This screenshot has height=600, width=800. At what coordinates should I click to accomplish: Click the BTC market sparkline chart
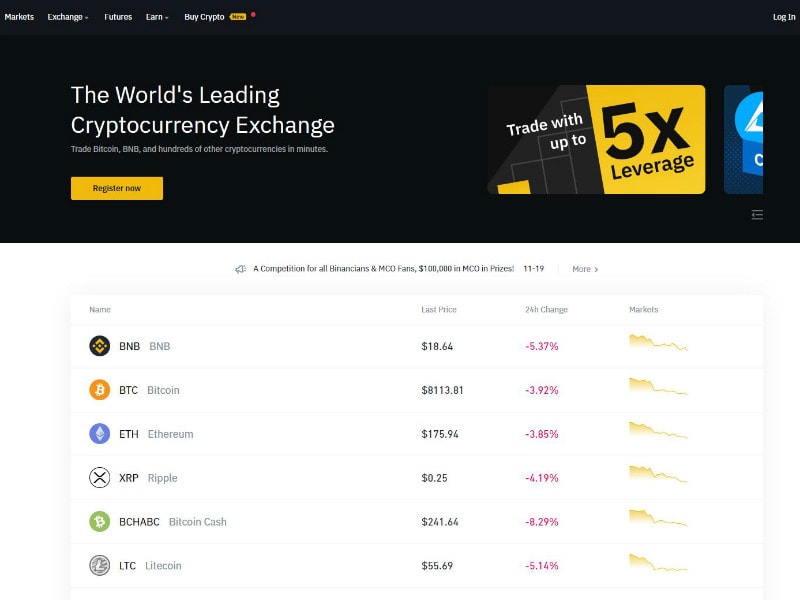pyautogui.click(x=658, y=386)
